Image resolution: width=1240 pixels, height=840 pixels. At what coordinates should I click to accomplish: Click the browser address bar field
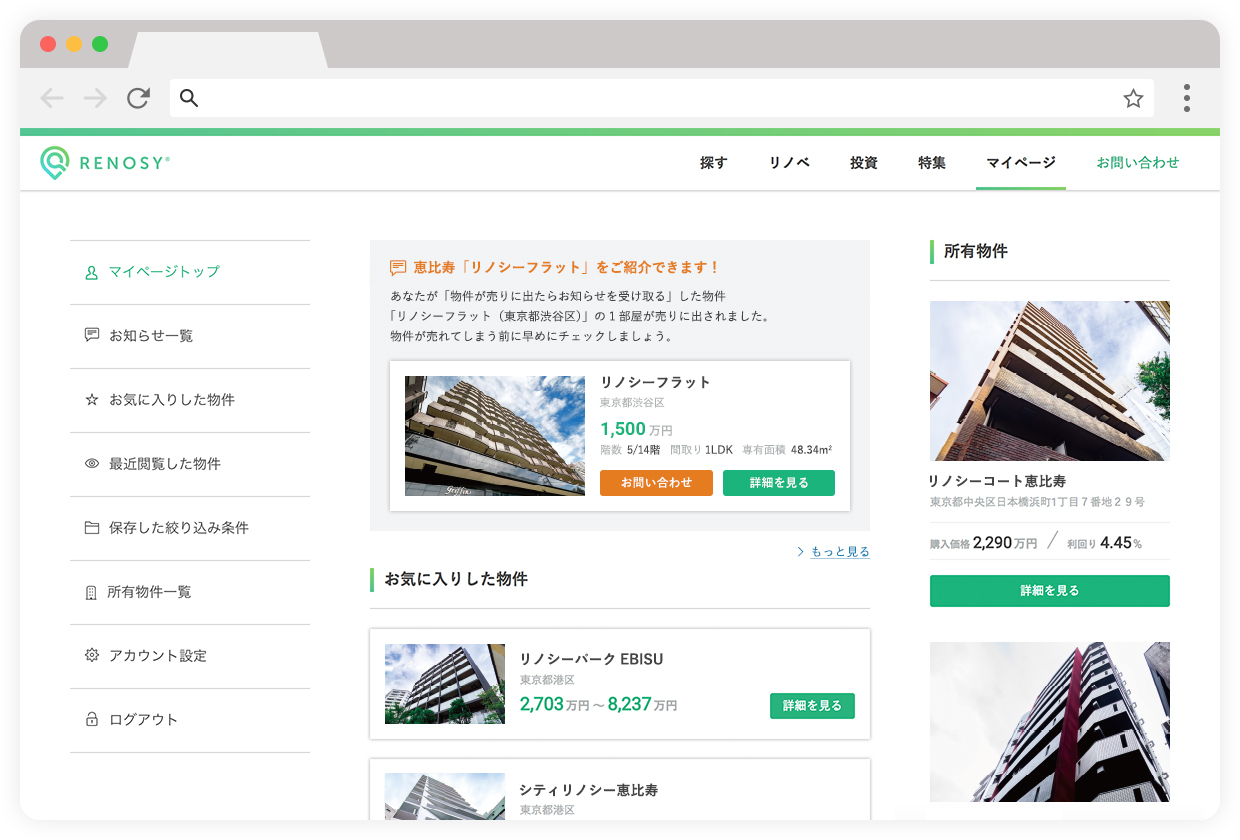click(x=661, y=98)
